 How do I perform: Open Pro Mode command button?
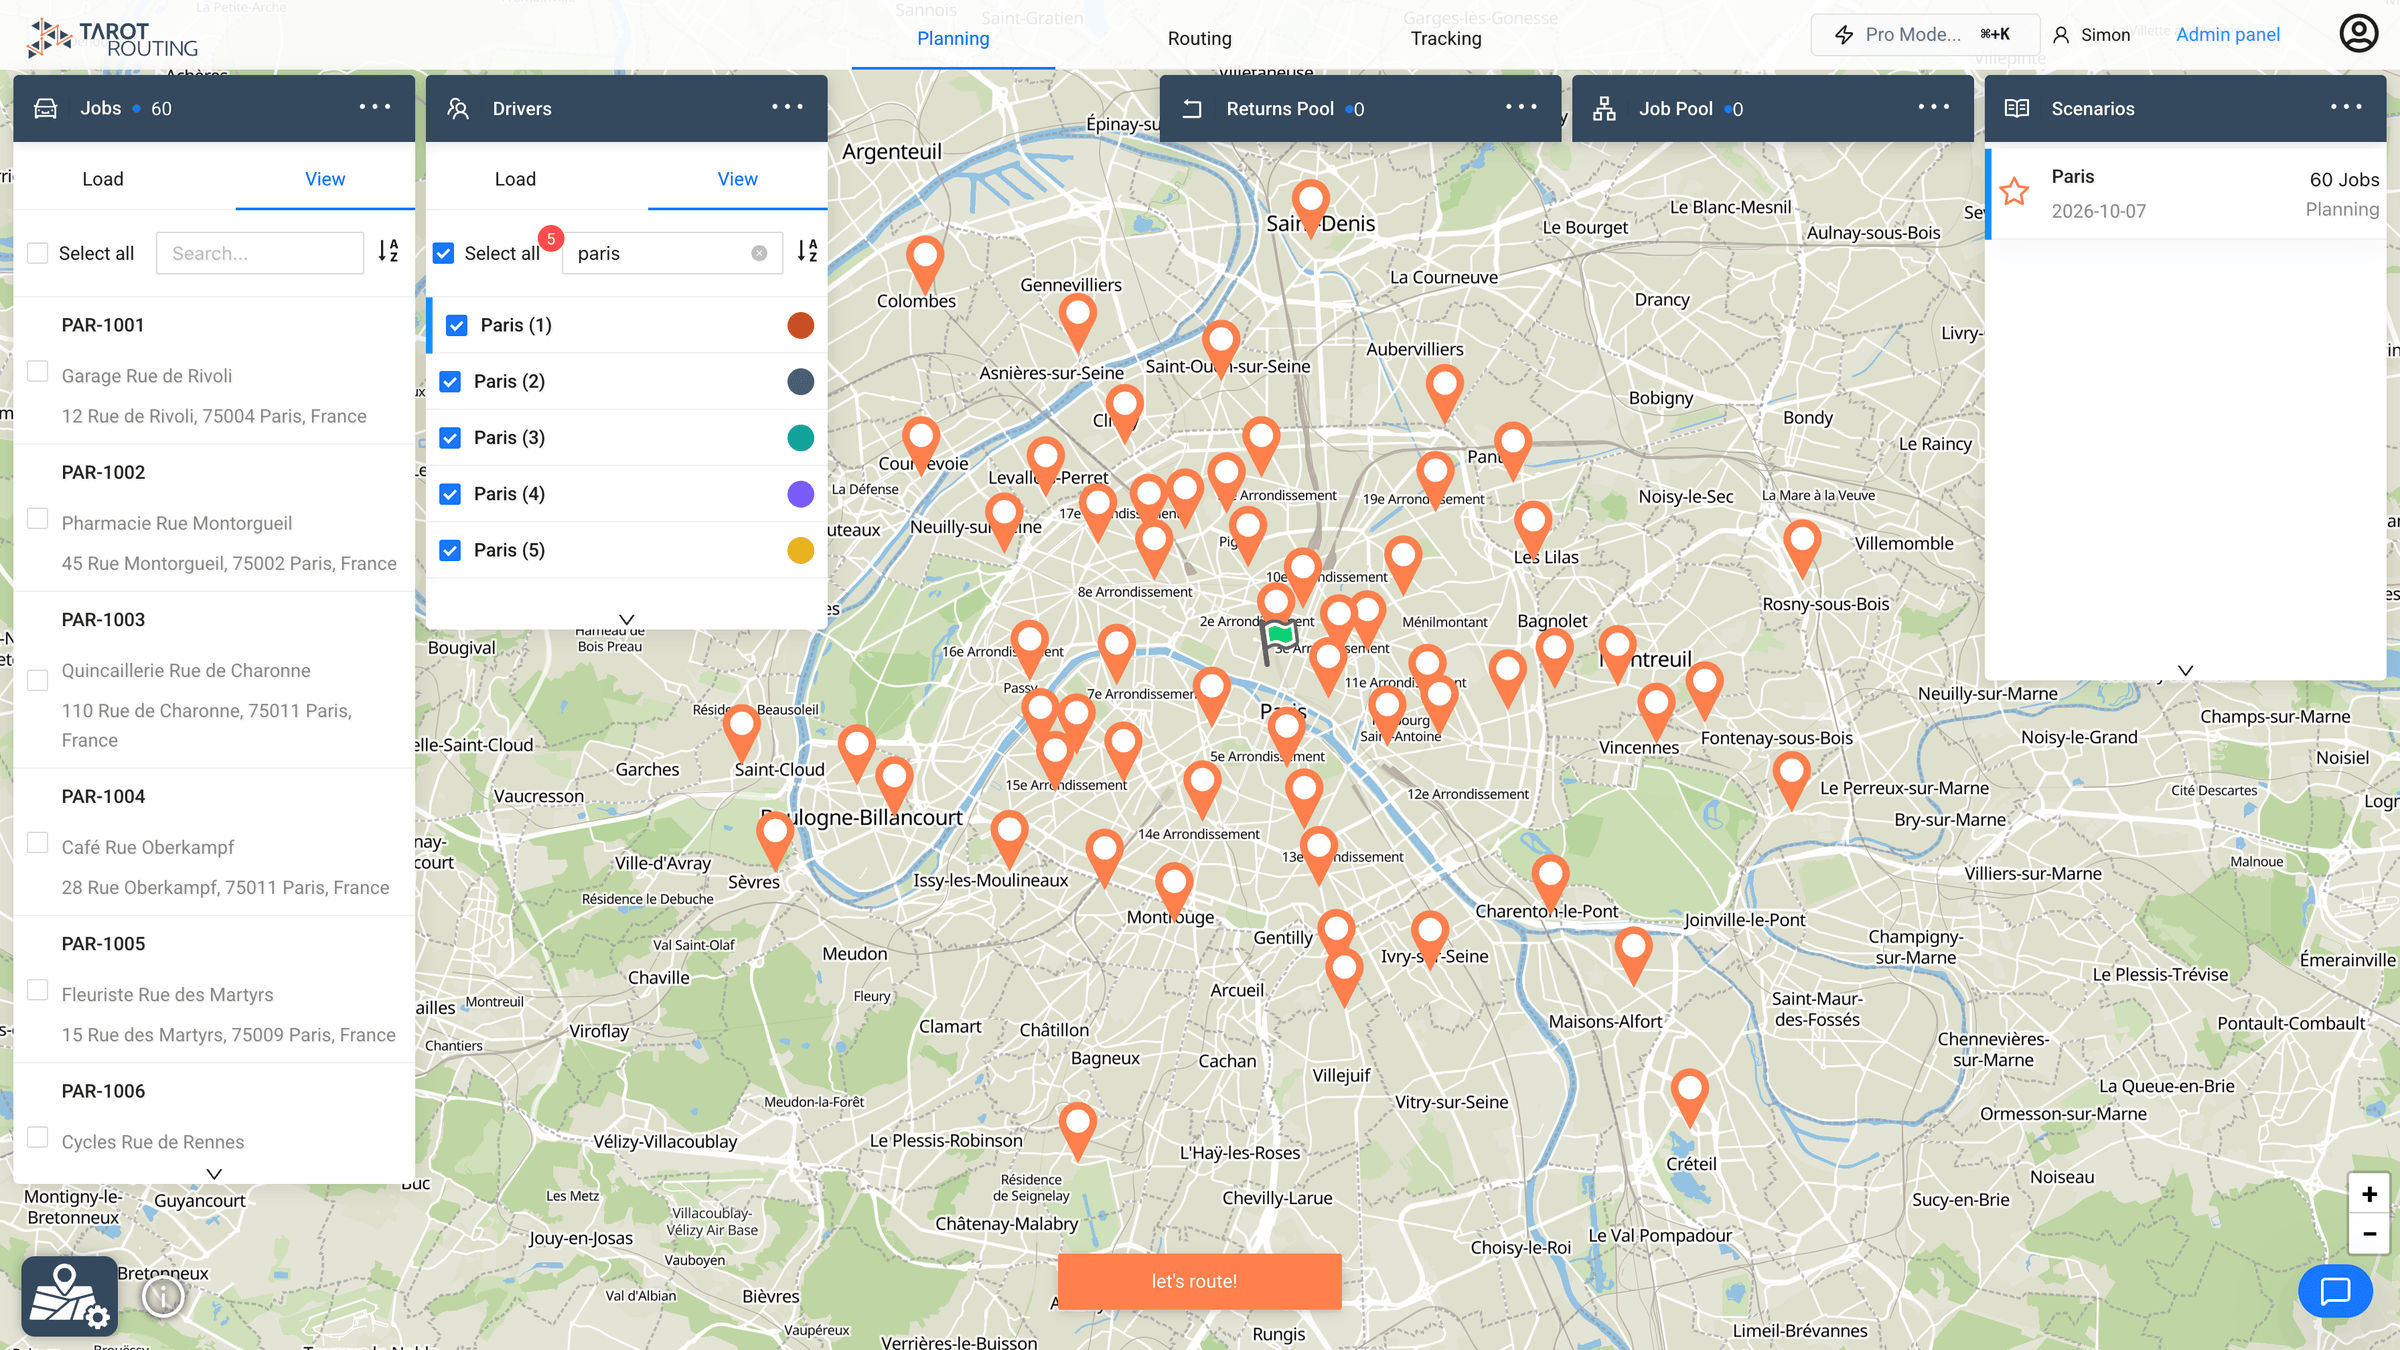click(x=1924, y=34)
